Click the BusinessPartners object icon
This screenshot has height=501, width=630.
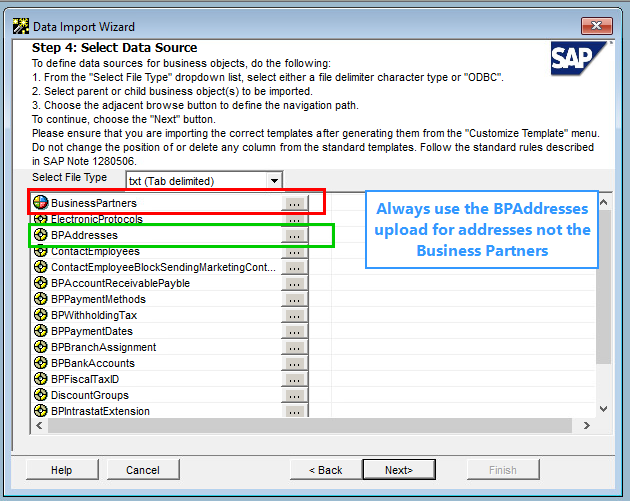click(x=41, y=202)
